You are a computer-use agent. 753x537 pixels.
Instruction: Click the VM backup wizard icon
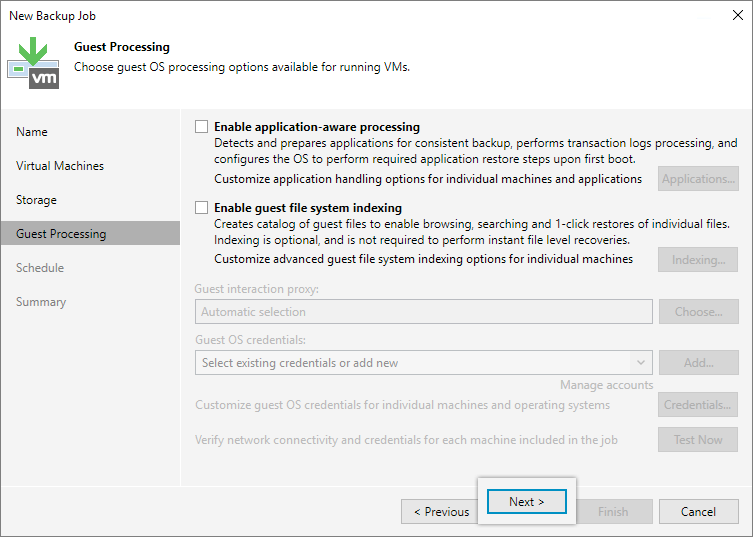(x=33, y=63)
